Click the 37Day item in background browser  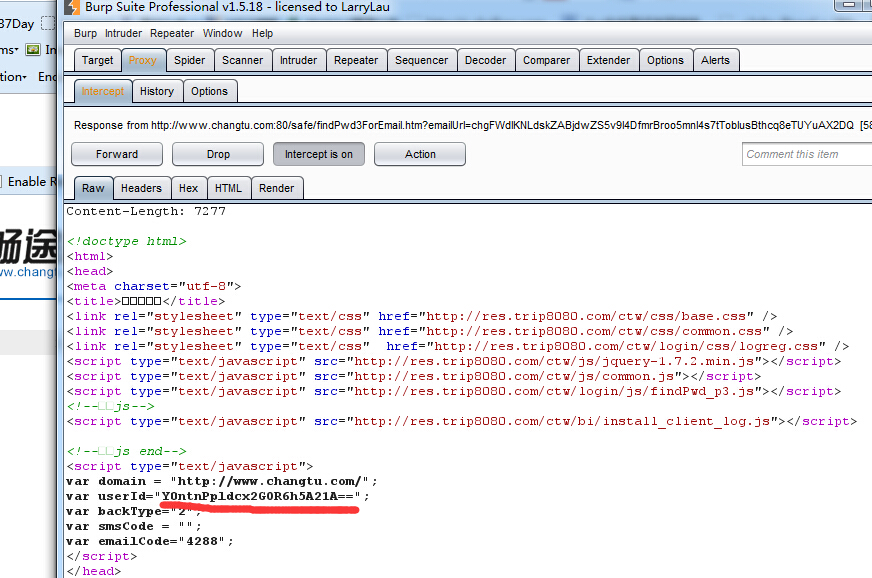pos(17,24)
